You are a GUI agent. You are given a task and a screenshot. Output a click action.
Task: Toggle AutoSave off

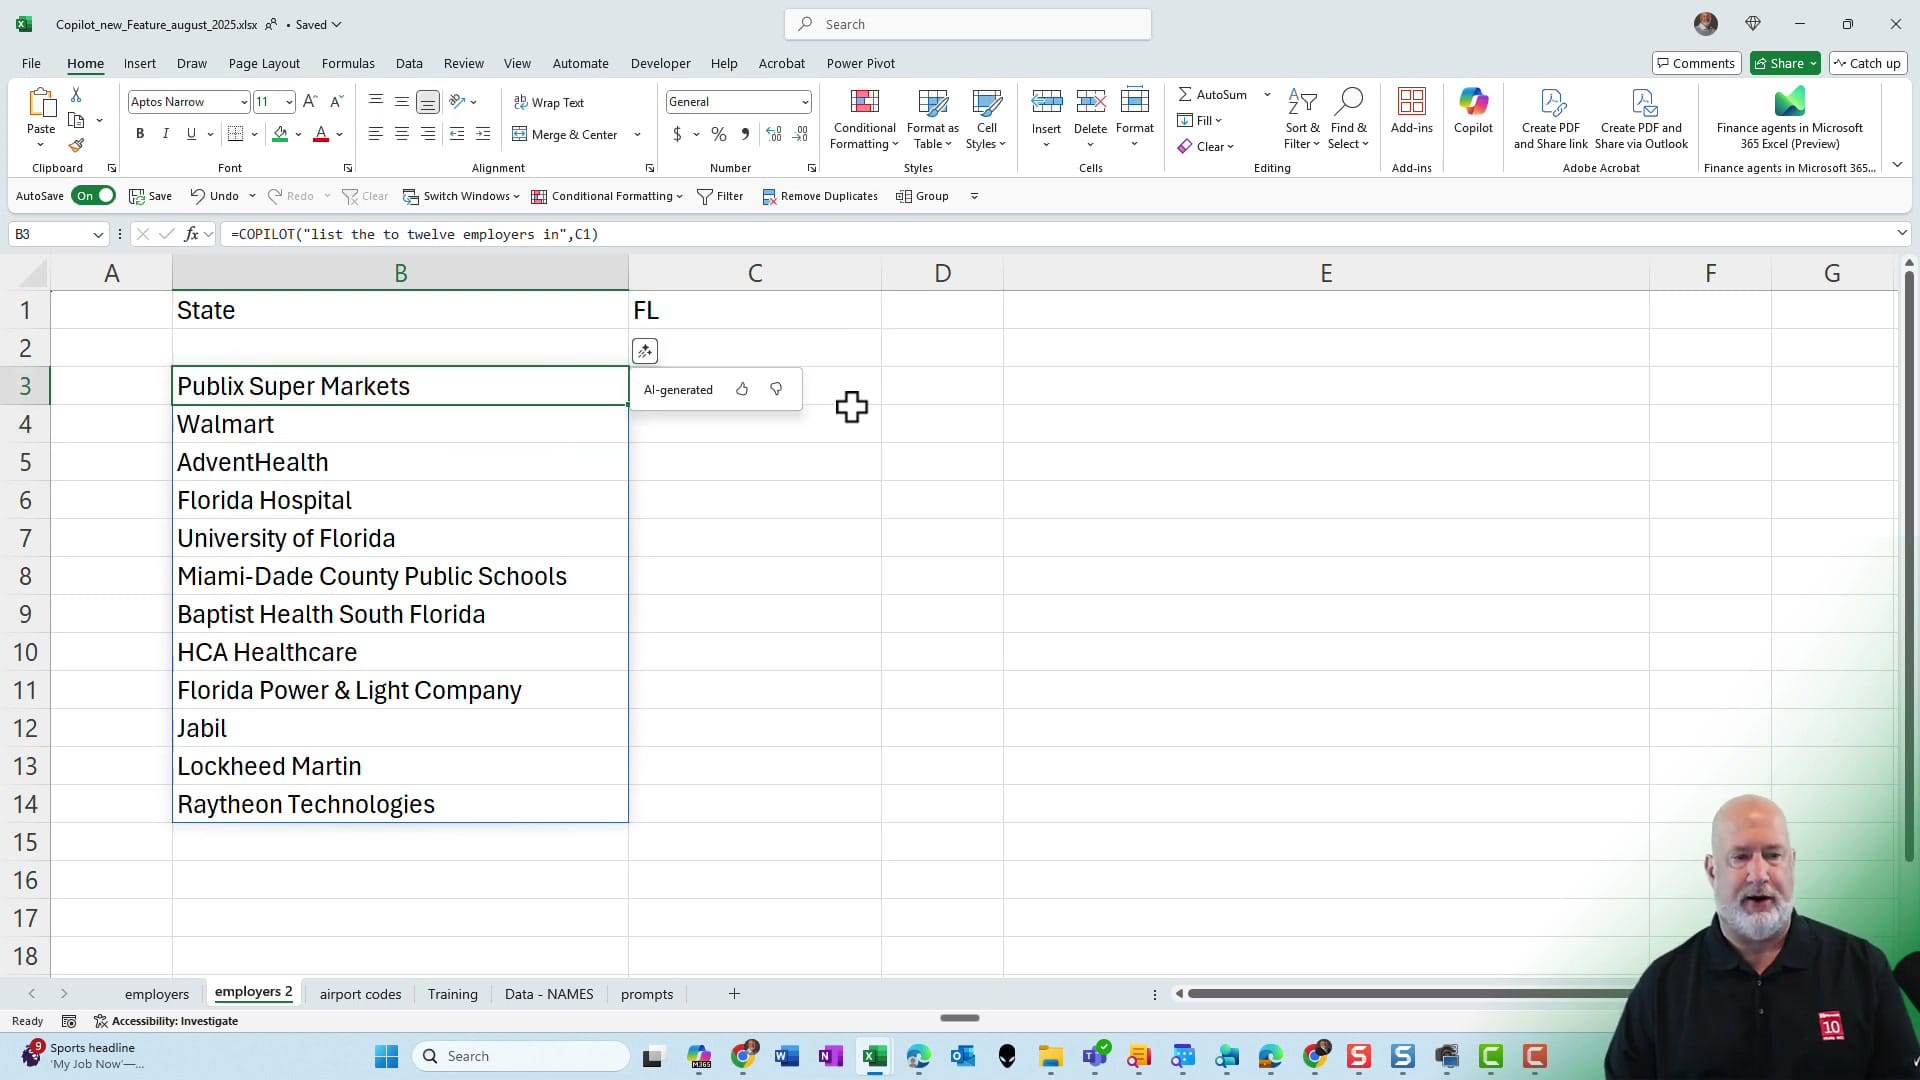click(93, 196)
